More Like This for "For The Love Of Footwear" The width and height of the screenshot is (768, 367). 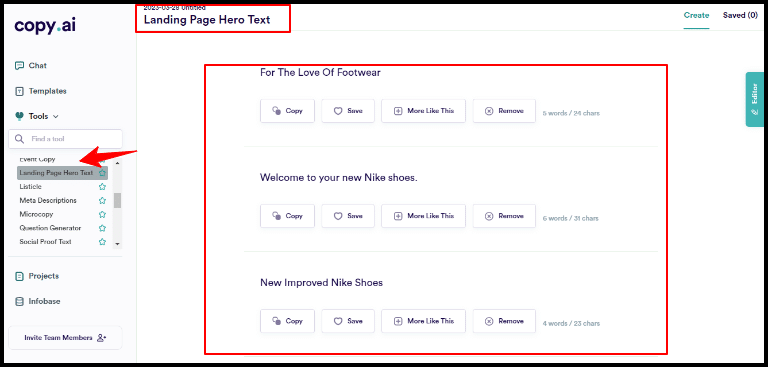tap(423, 111)
